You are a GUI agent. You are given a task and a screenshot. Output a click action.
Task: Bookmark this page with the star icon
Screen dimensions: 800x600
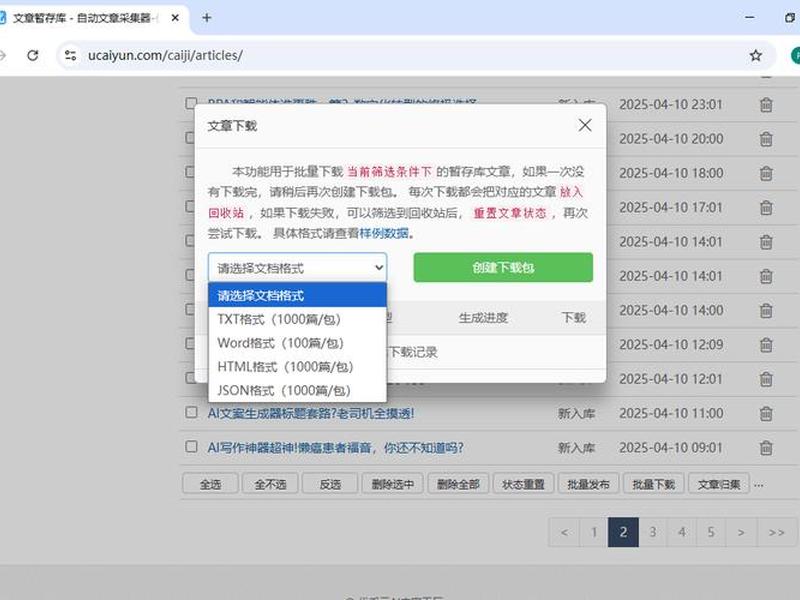756,55
